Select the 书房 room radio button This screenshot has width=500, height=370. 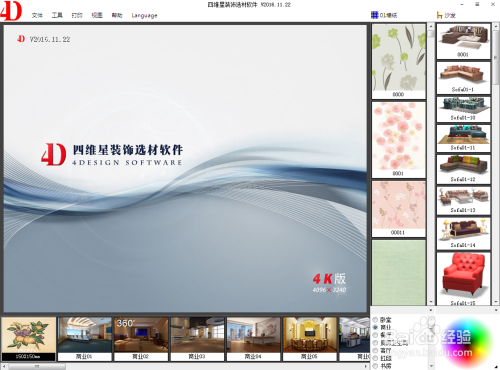pyautogui.click(x=375, y=366)
